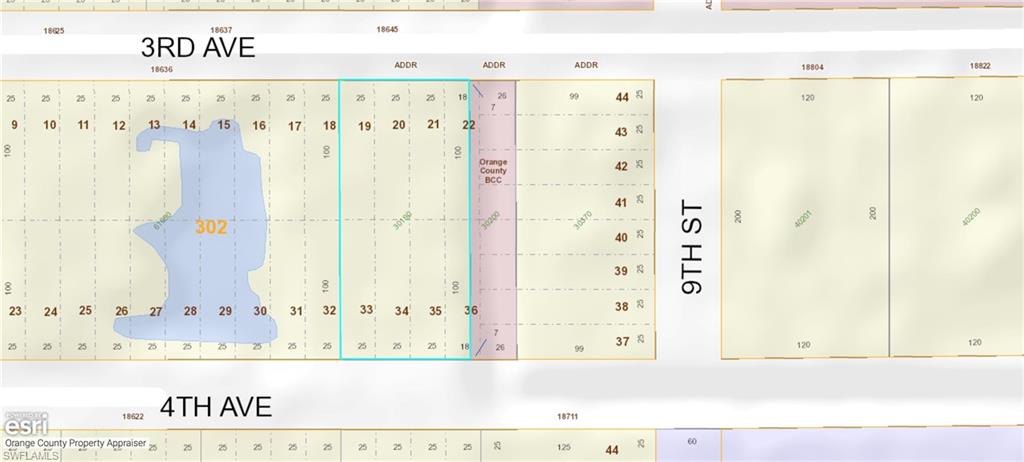Screen dimensions: 1024x462
Task: Open the Orange County Property Appraiser attribution
Action: [x=75, y=442]
